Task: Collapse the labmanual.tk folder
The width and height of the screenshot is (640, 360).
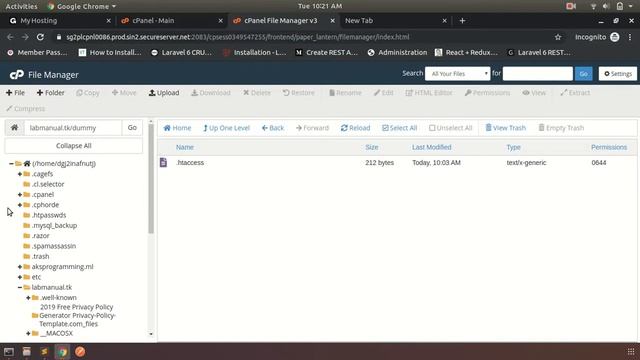Action: [20, 287]
